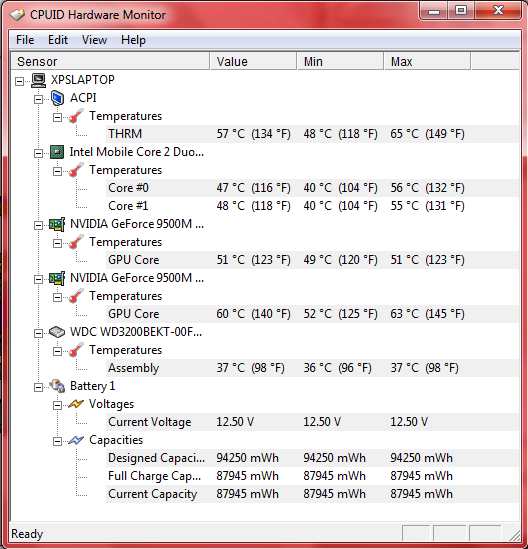Click the XPSLAPTOP label
Image resolution: width=528 pixels, height=549 pixels.
pyautogui.click(x=83, y=80)
